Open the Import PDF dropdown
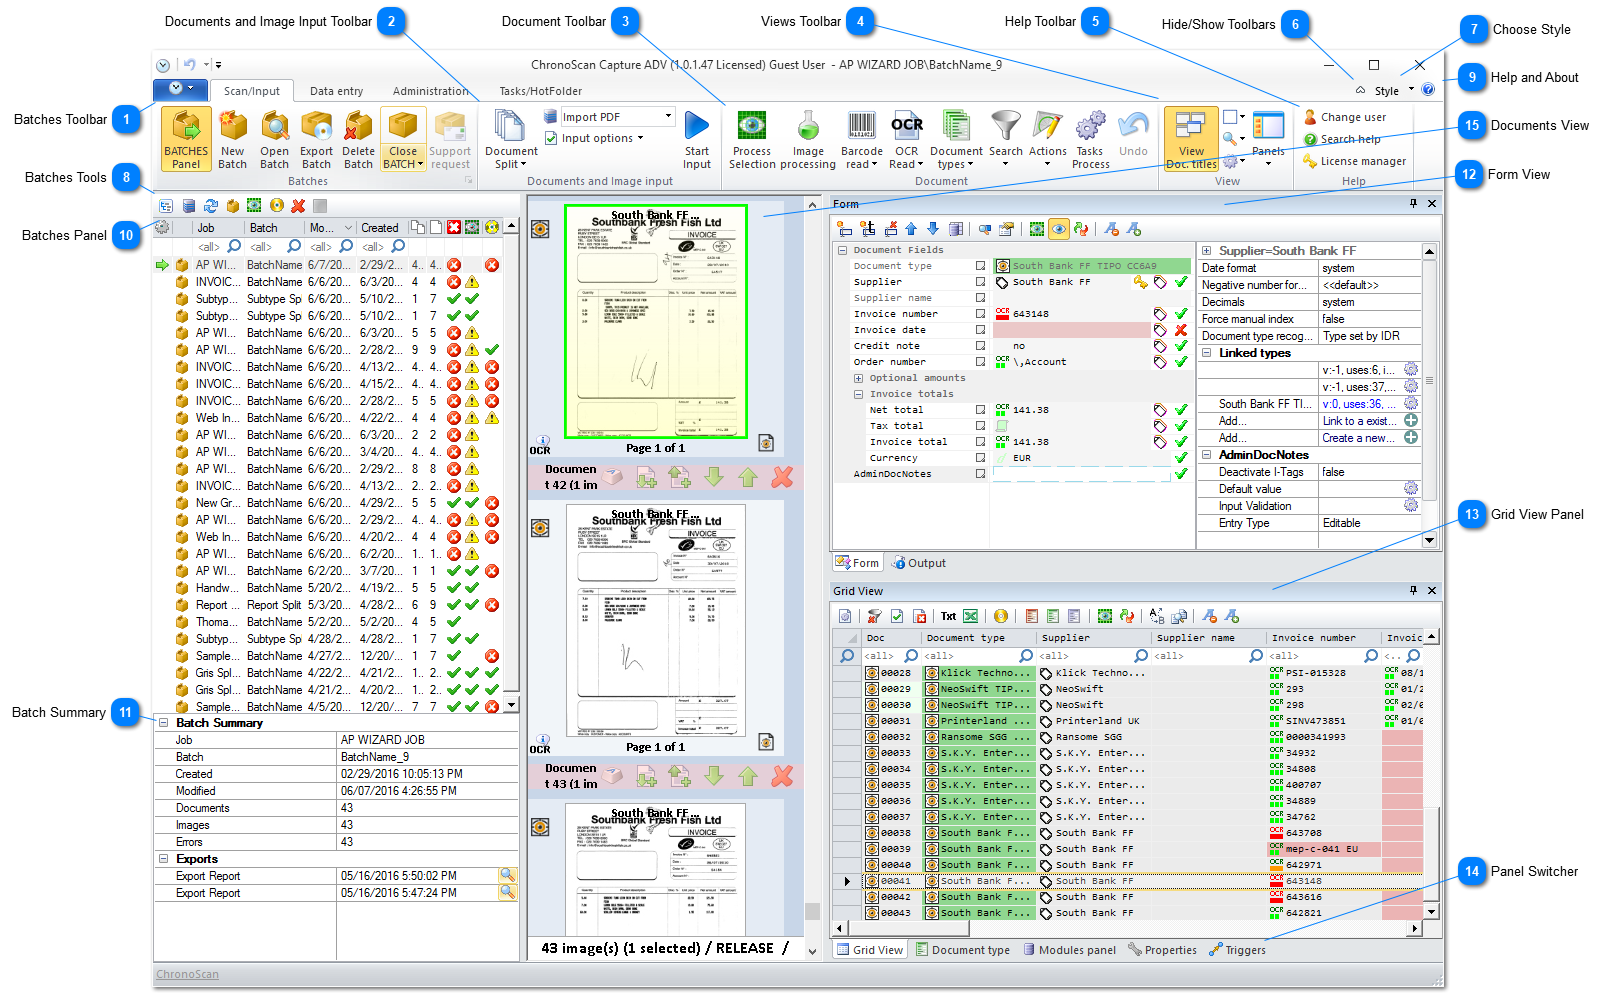The image size is (1605, 996). point(668,117)
